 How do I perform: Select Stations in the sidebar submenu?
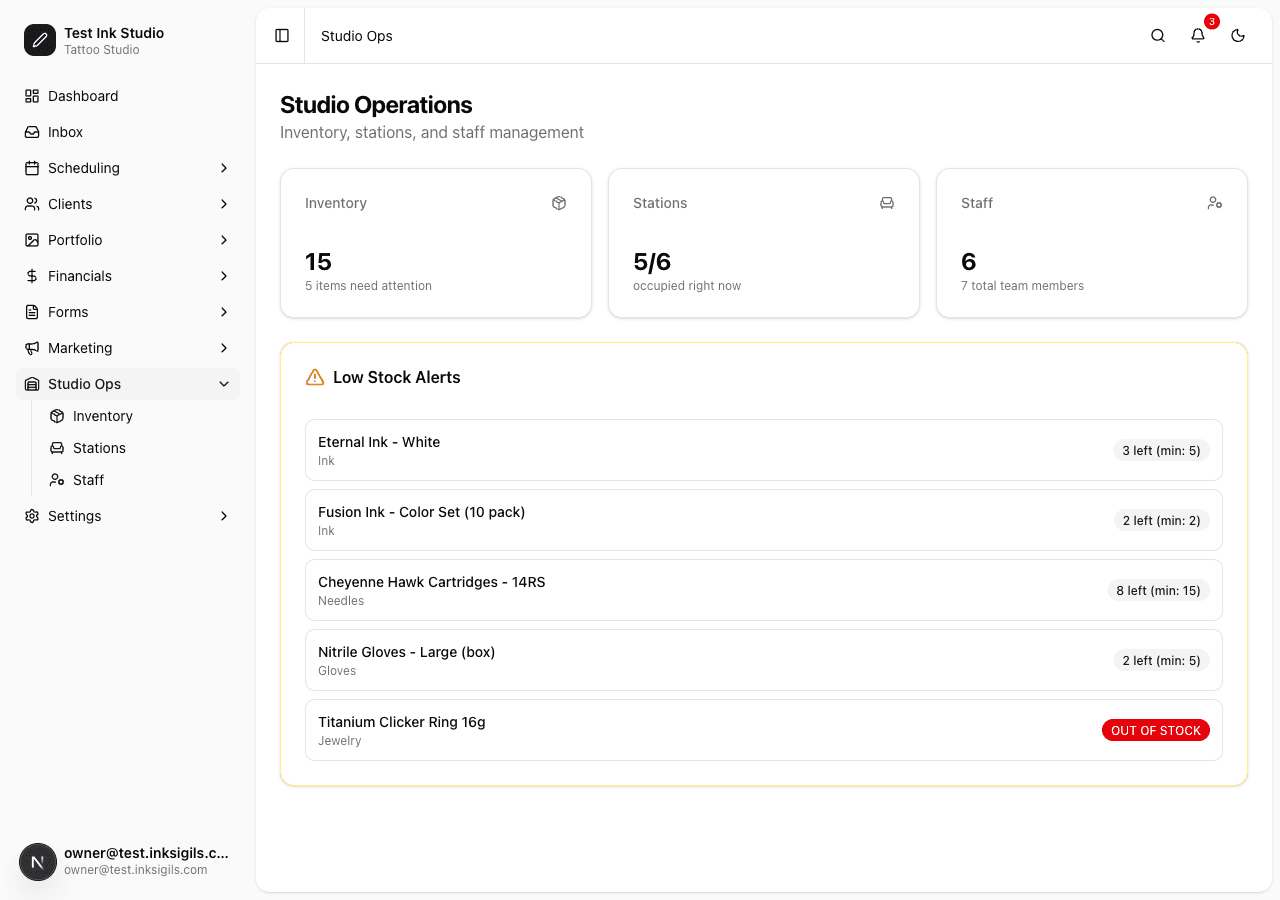click(99, 447)
